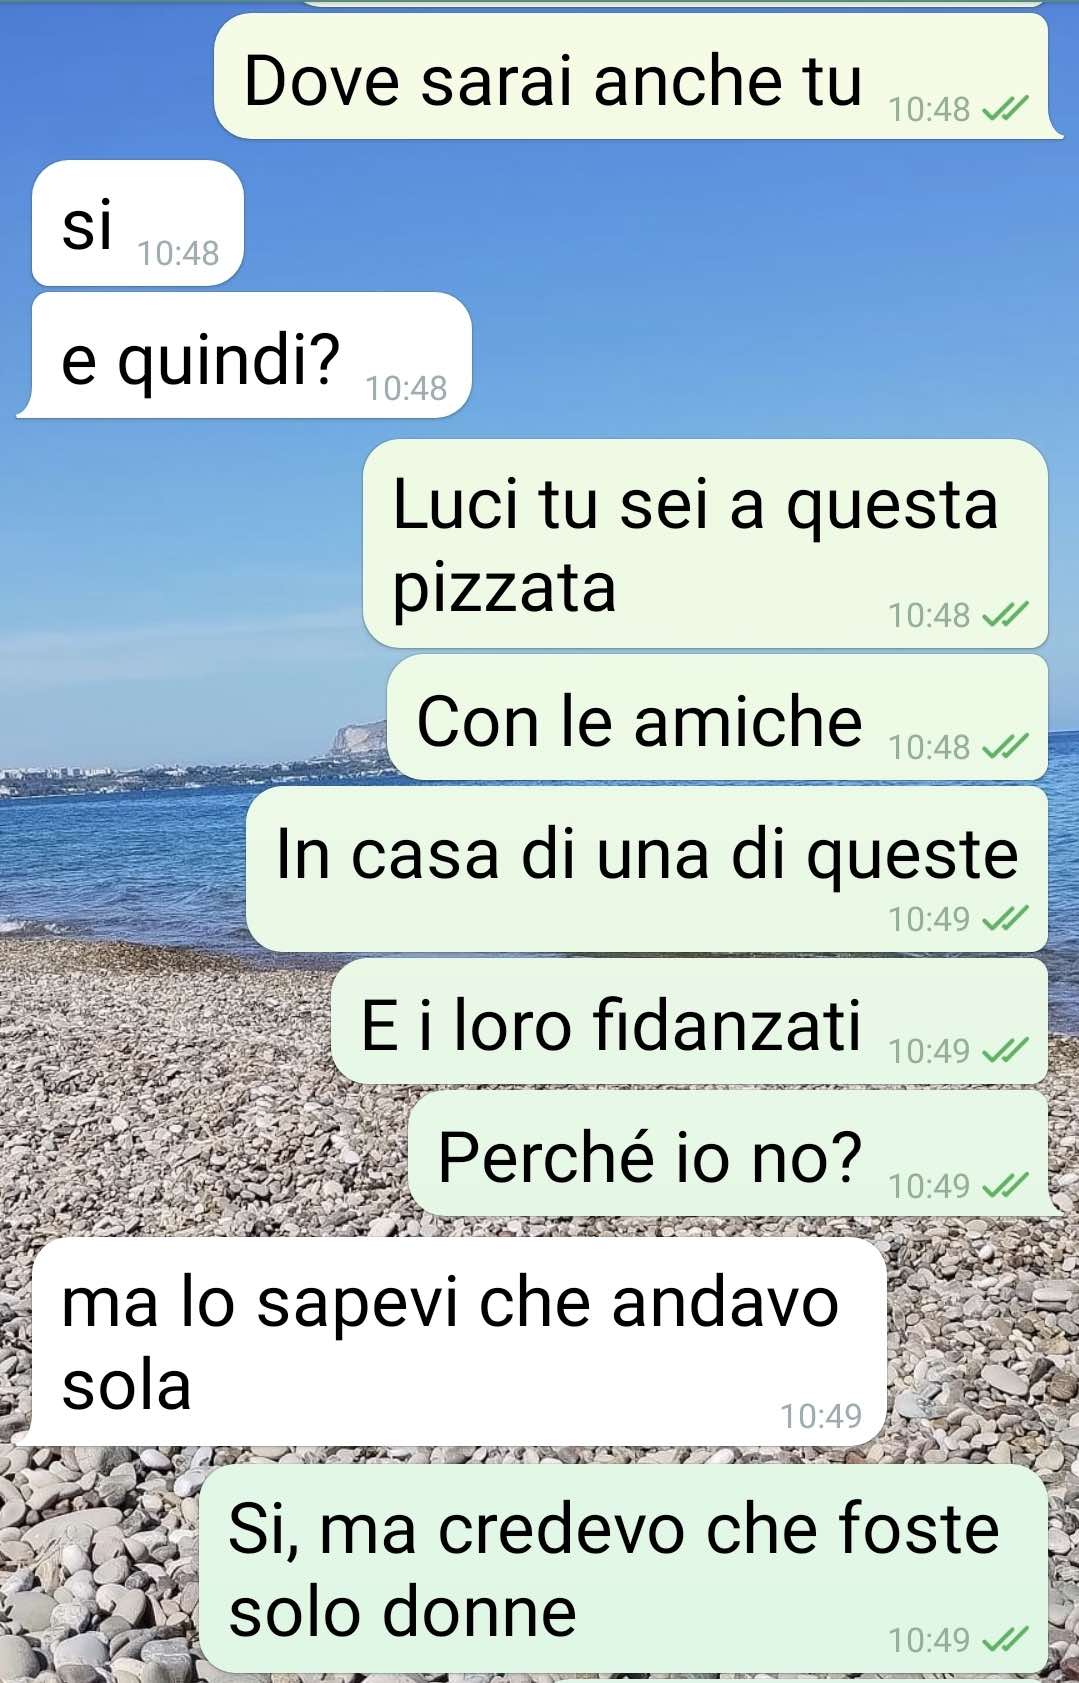Select the "si" received message bubble
This screenshot has width=1079, height=1683.
pos(138,223)
